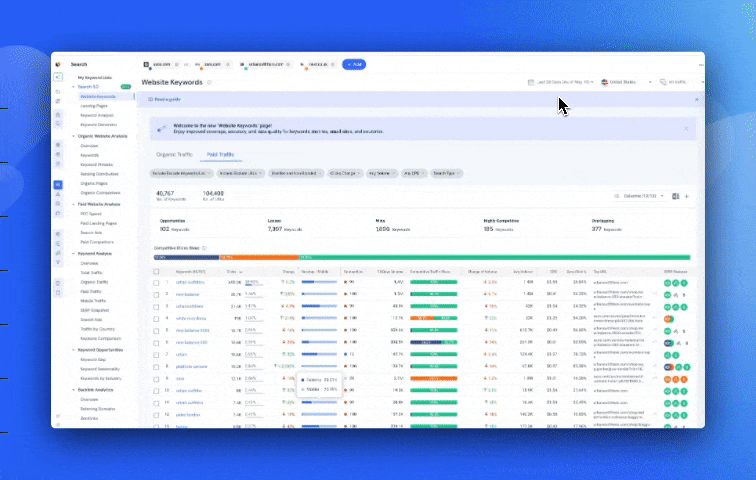Close the Website Keywords welcome banner
The width and height of the screenshot is (756, 480).
(686, 128)
